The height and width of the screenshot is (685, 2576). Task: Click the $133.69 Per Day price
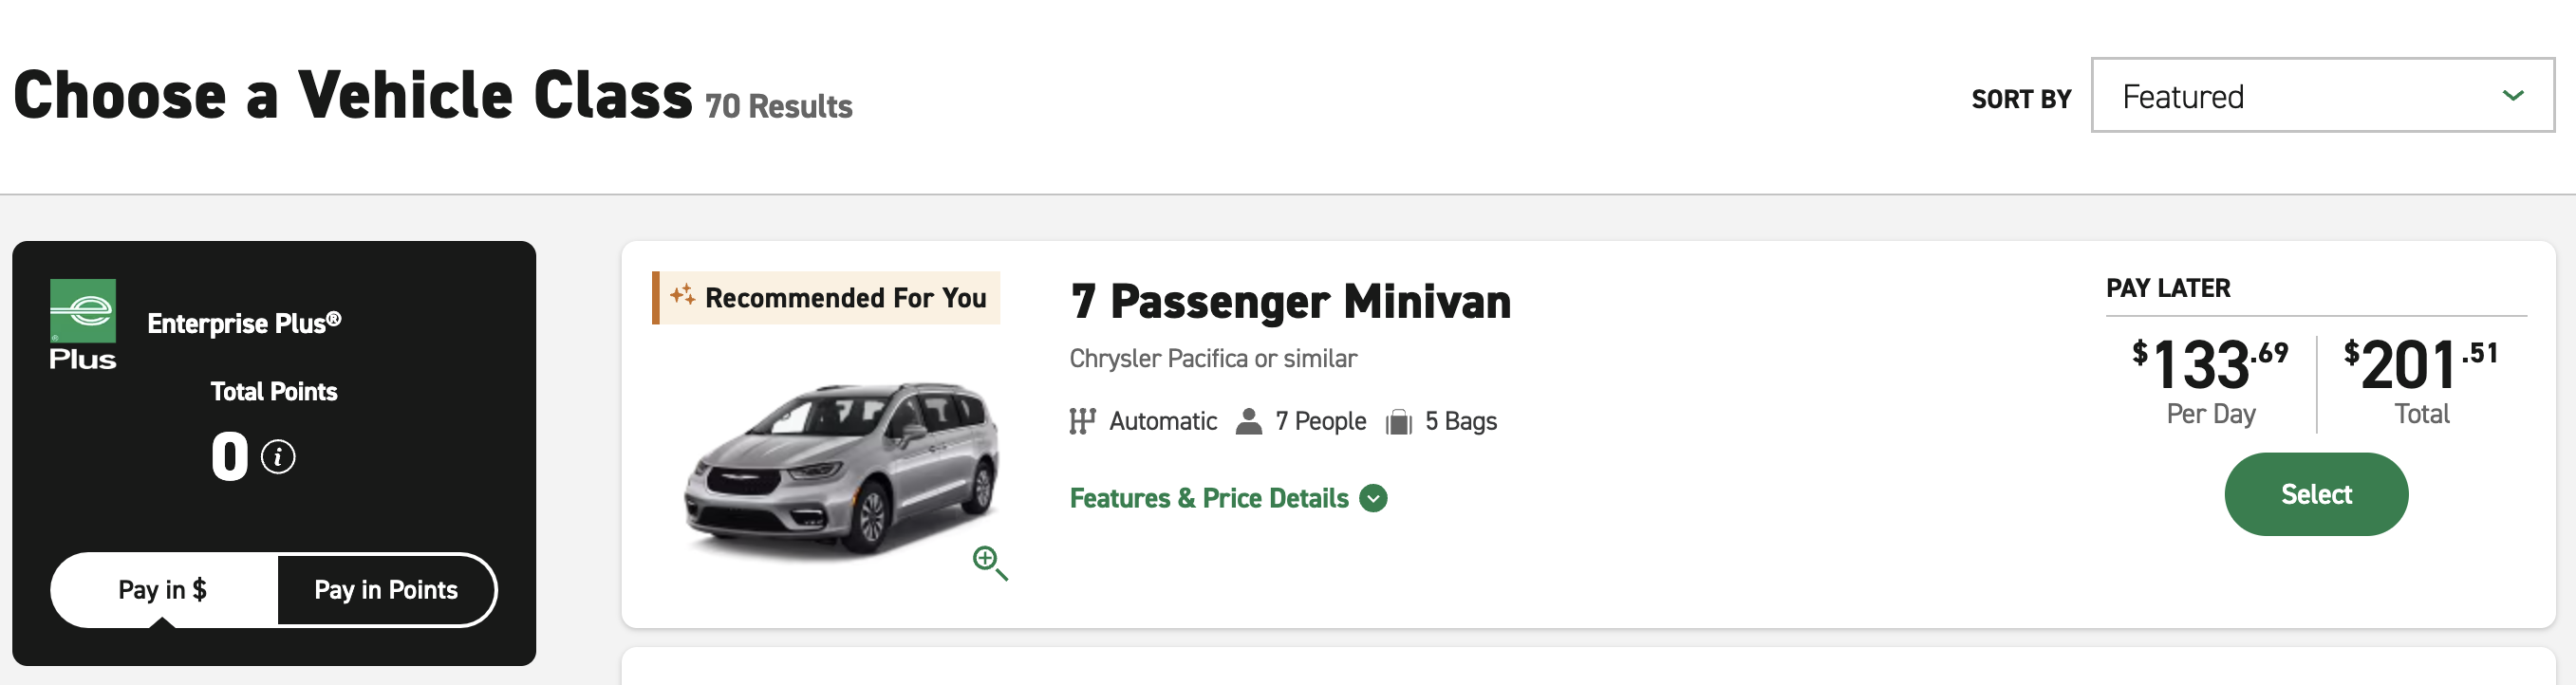2210,382
